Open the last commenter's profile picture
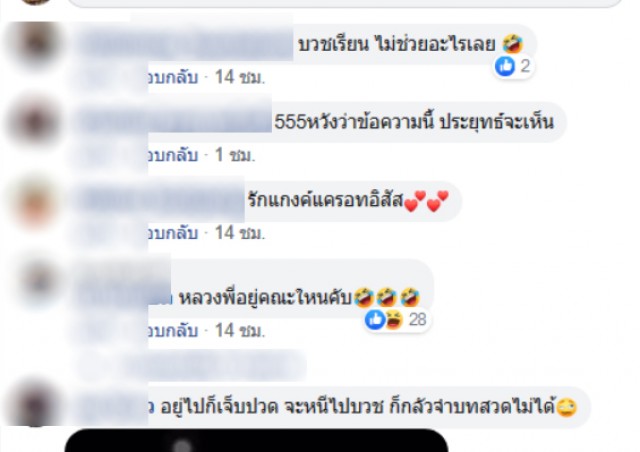The width and height of the screenshot is (640, 452). pos(35,404)
